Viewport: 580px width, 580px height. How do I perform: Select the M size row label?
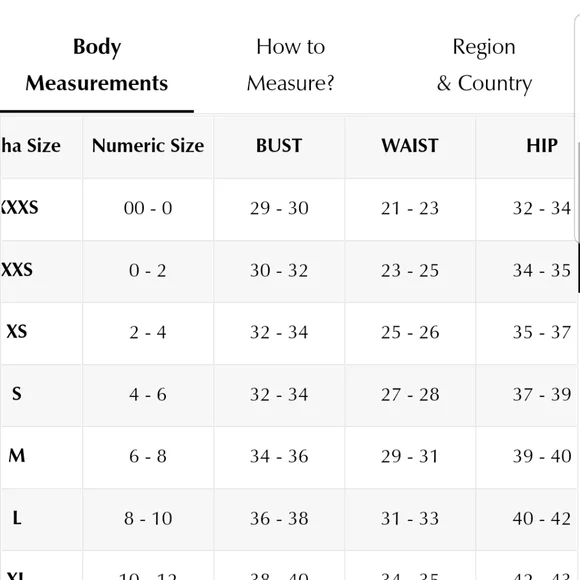[17, 456]
